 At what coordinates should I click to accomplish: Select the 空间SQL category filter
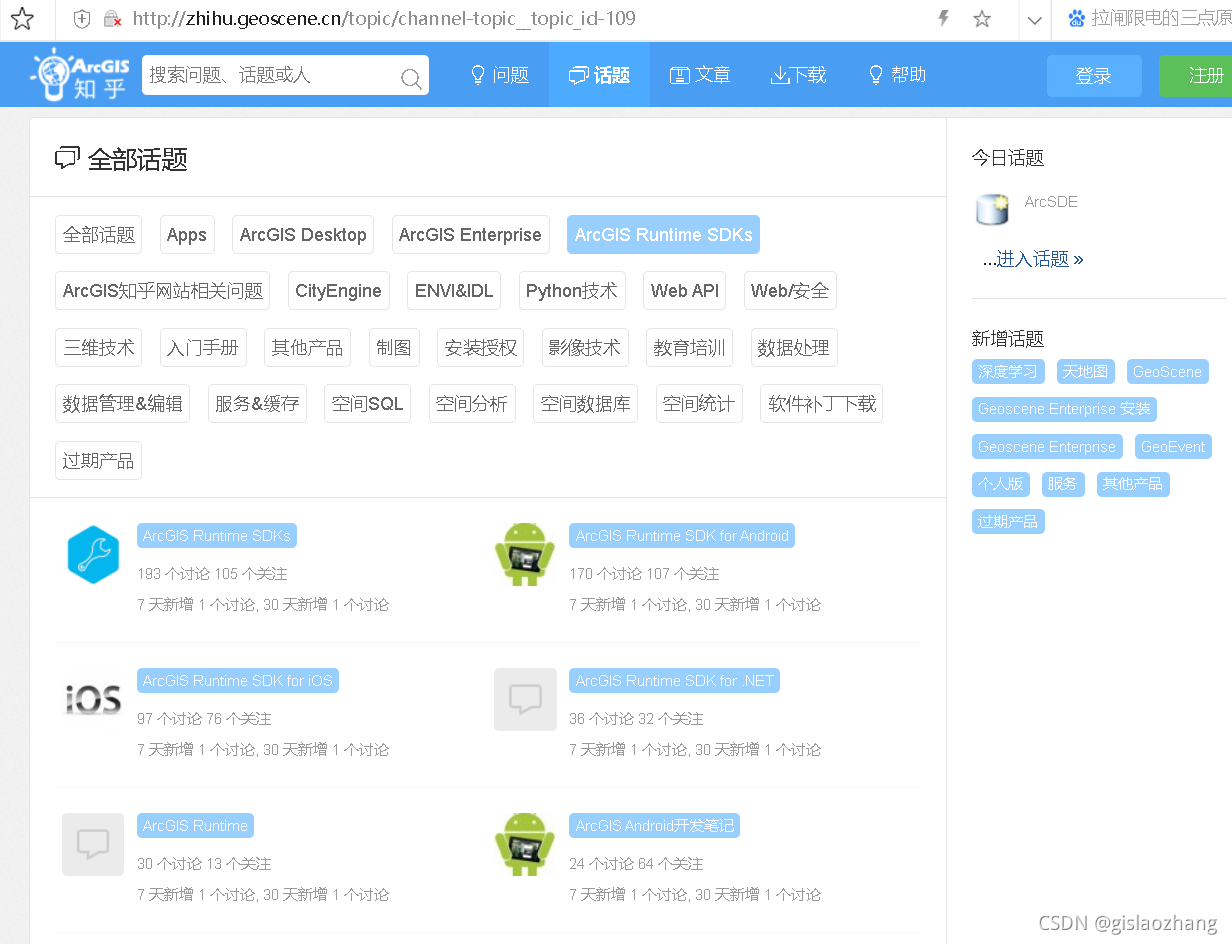(x=368, y=404)
